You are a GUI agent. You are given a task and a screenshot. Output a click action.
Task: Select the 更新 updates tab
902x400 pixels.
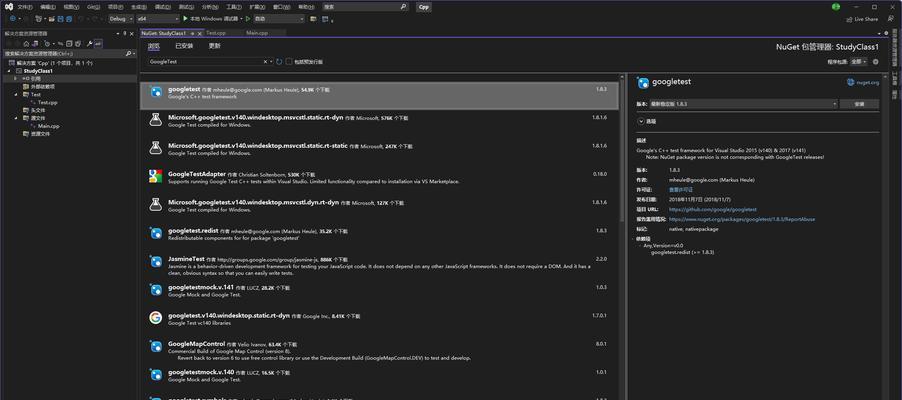(215, 46)
